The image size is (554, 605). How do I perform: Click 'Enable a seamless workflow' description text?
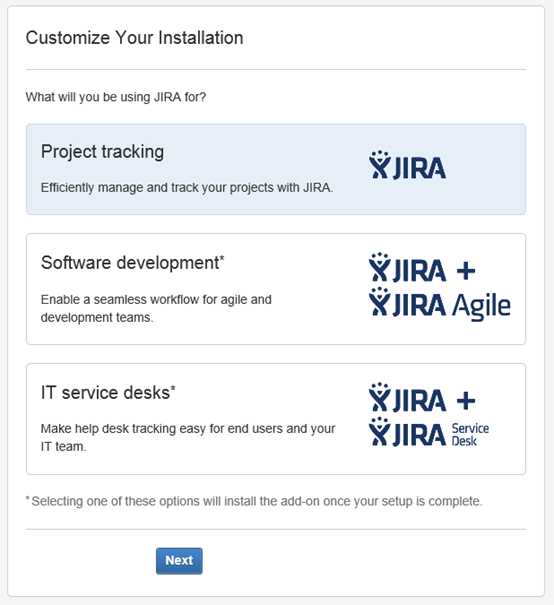(x=156, y=308)
